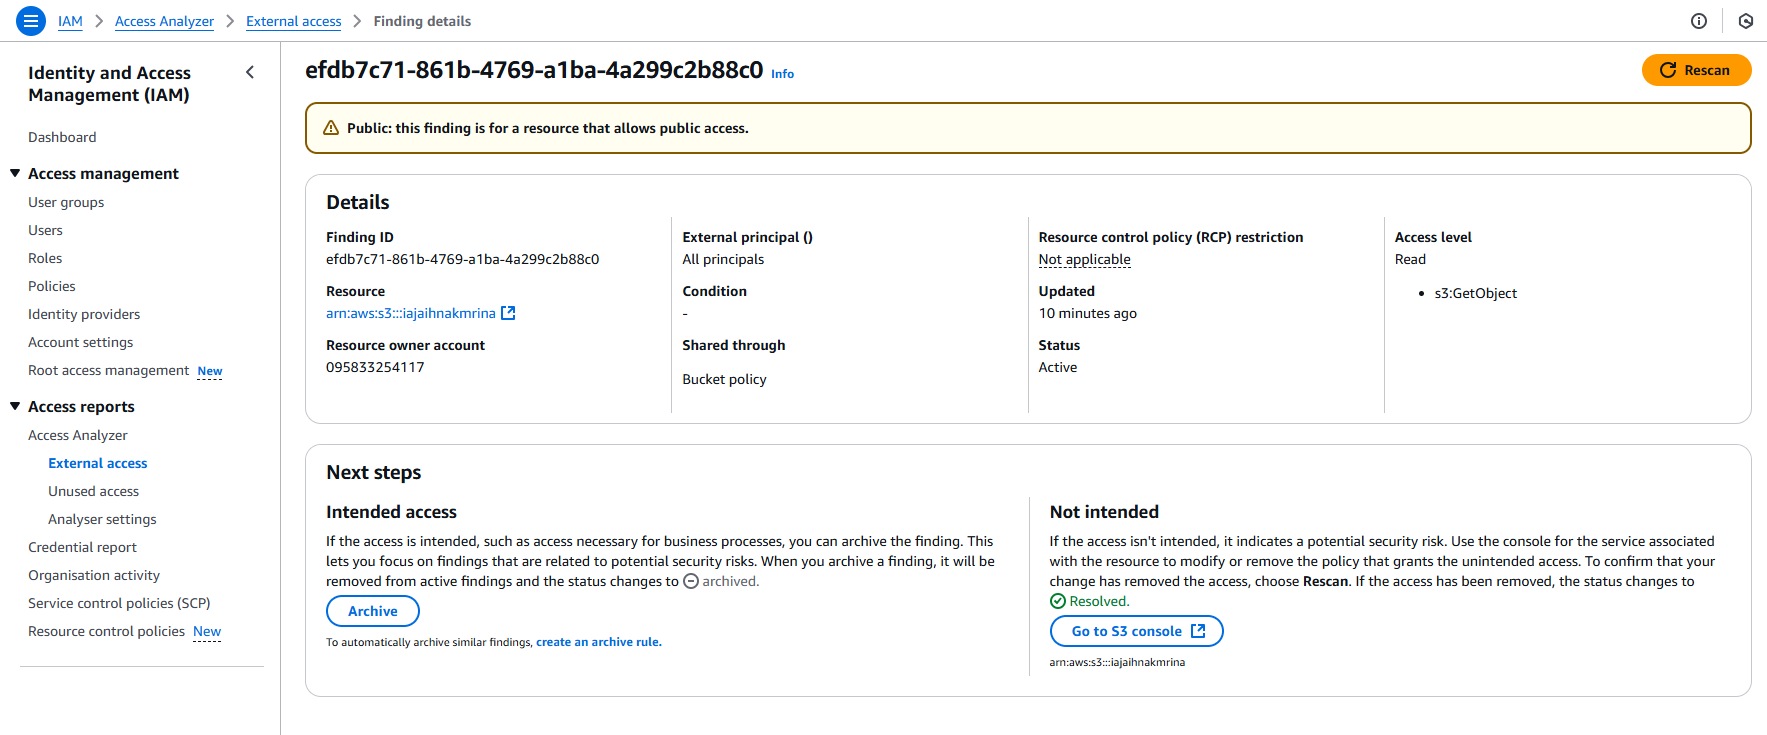
Task: Click the Info link next to the finding ID
Action: (782, 74)
